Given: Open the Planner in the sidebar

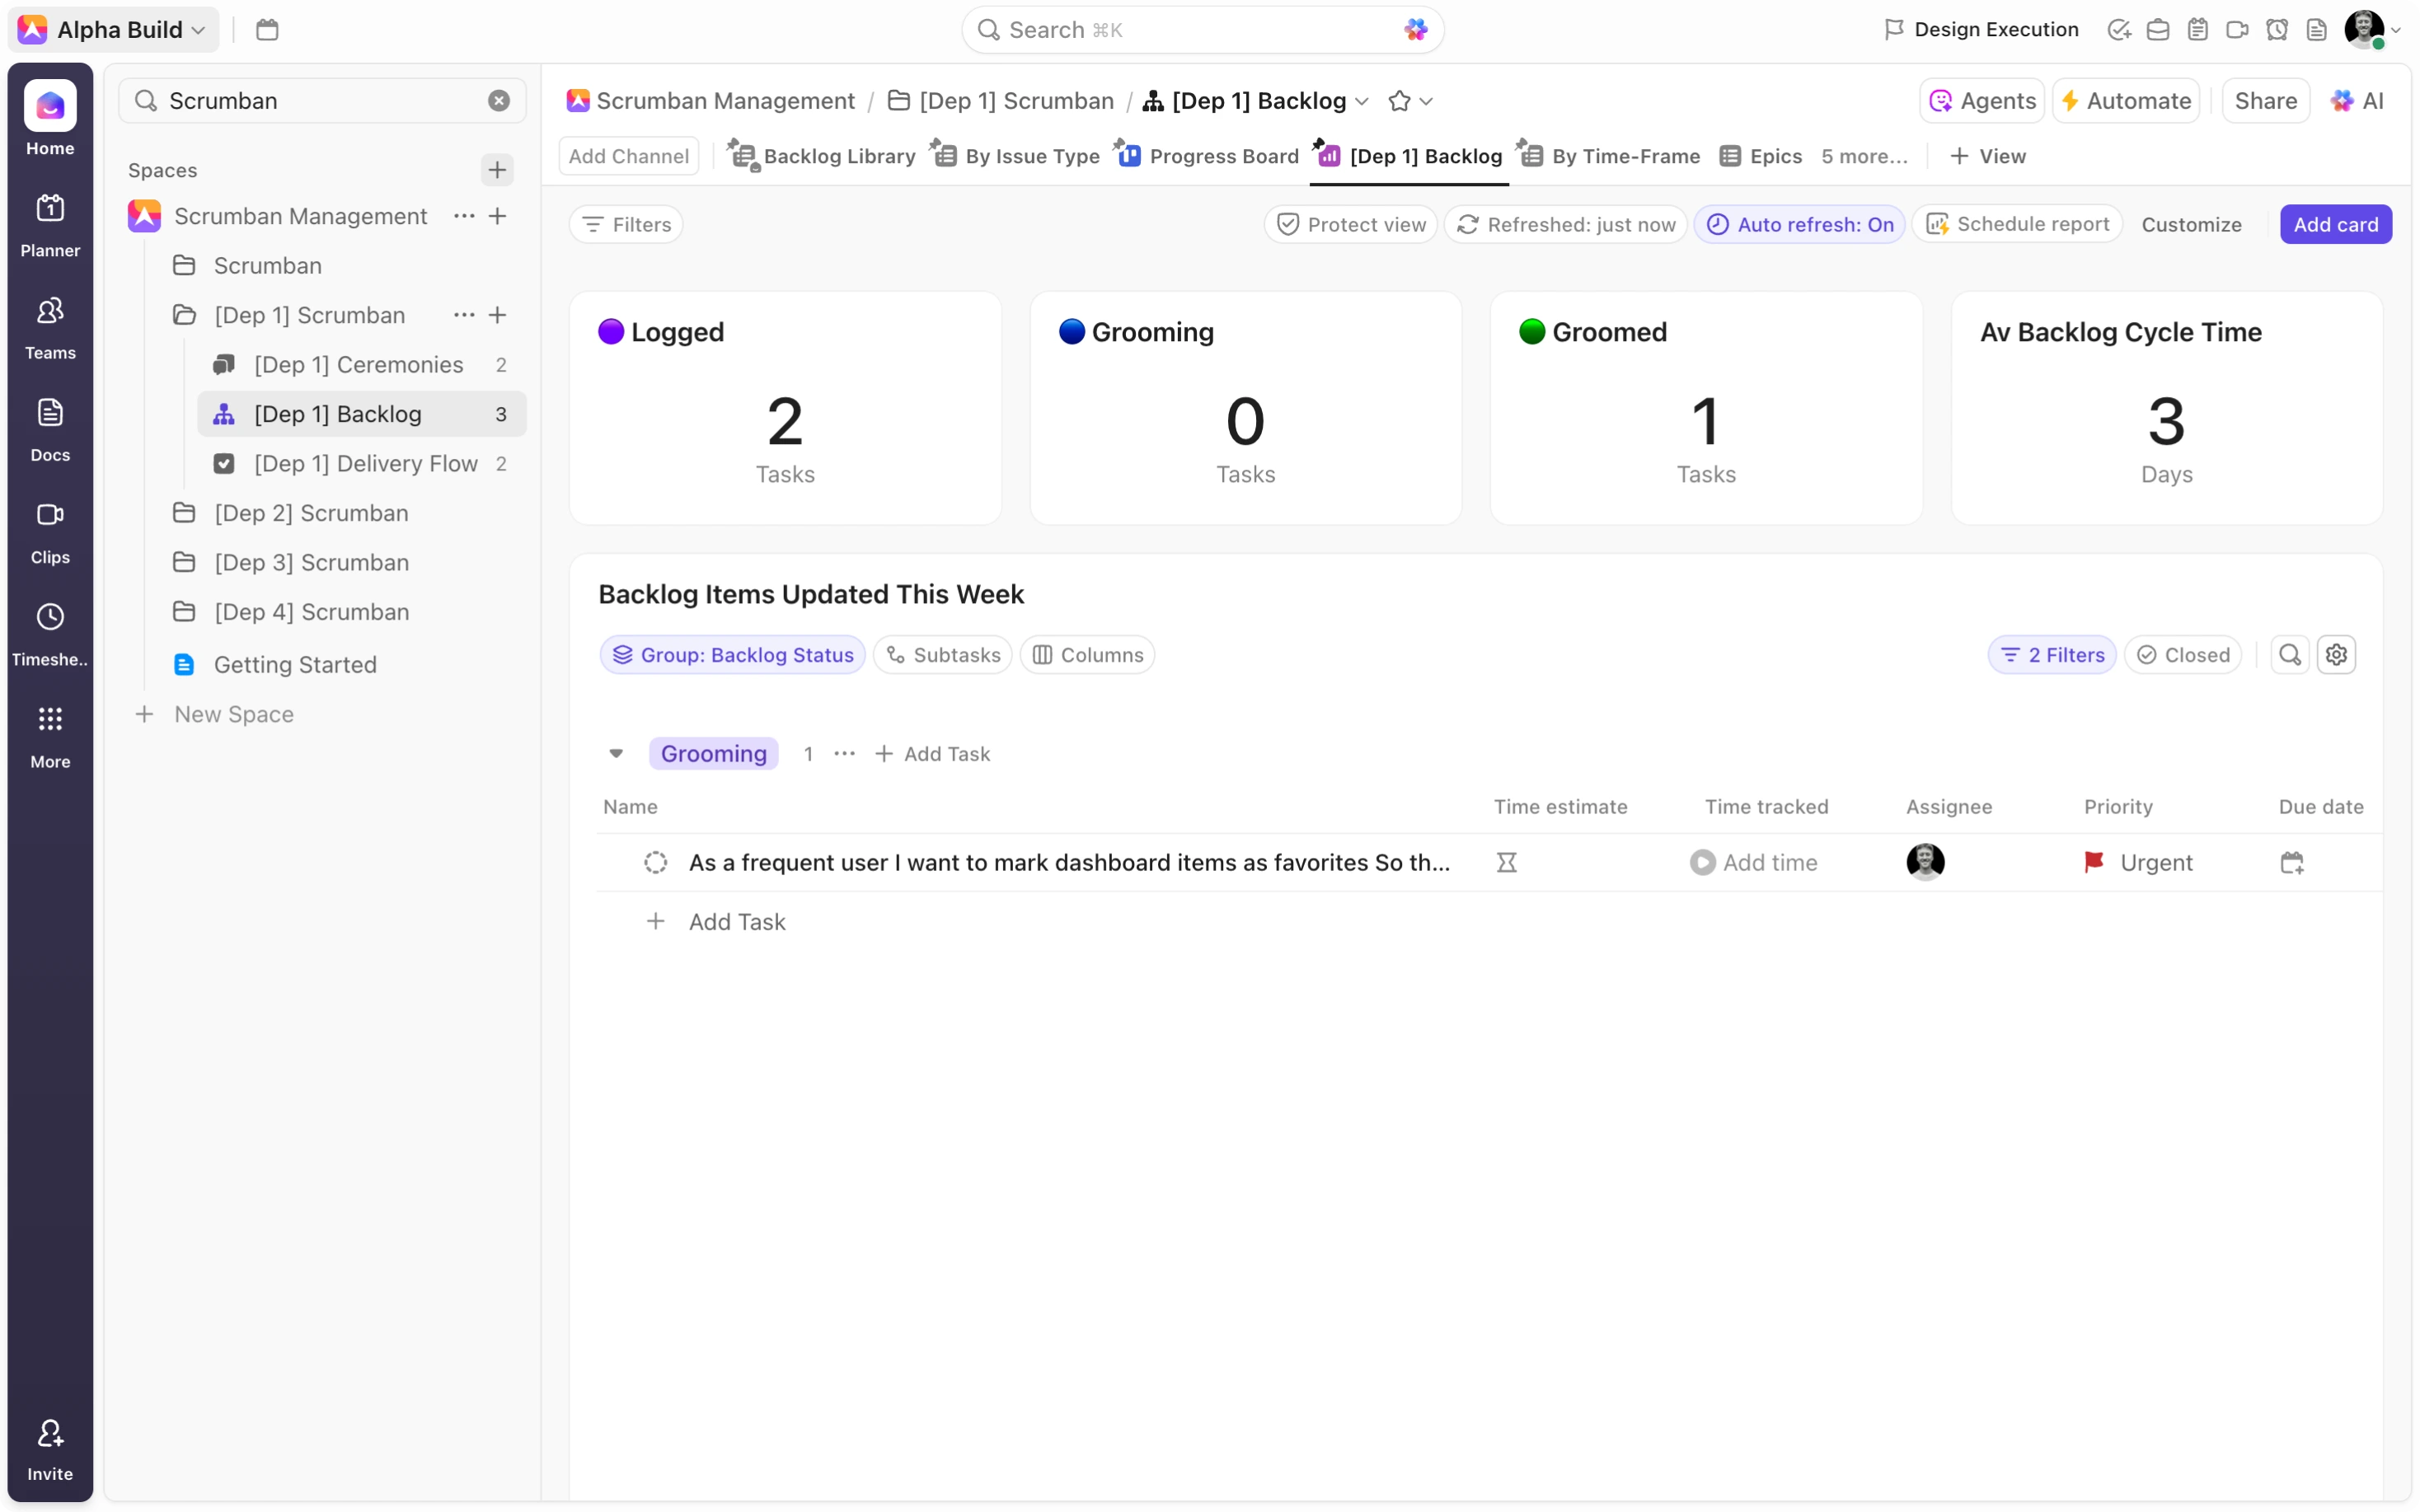Looking at the screenshot, I should click(x=50, y=224).
